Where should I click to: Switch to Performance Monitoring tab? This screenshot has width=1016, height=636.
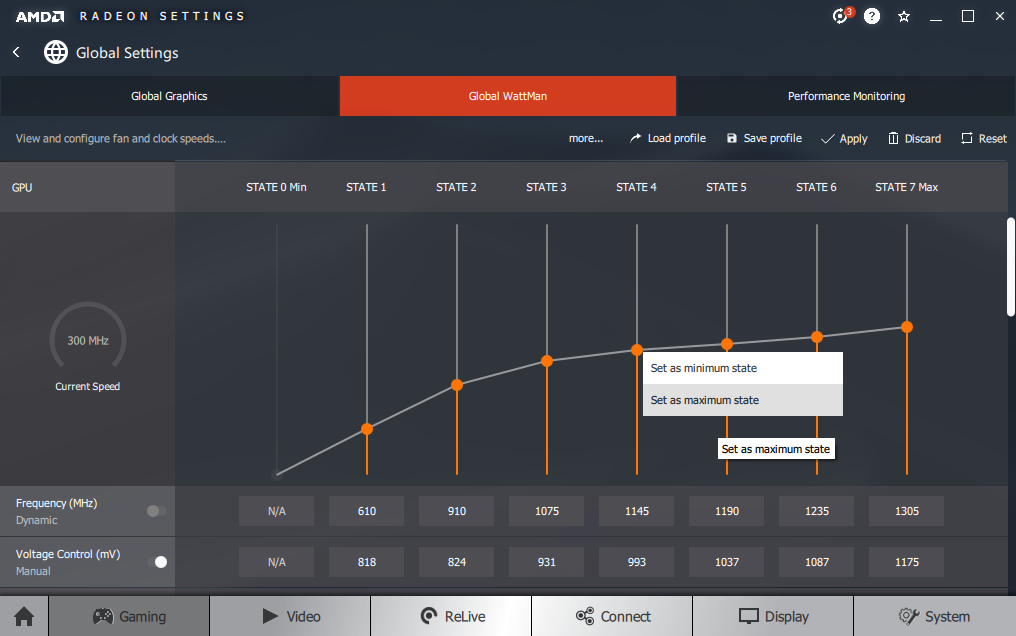[x=846, y=96]
